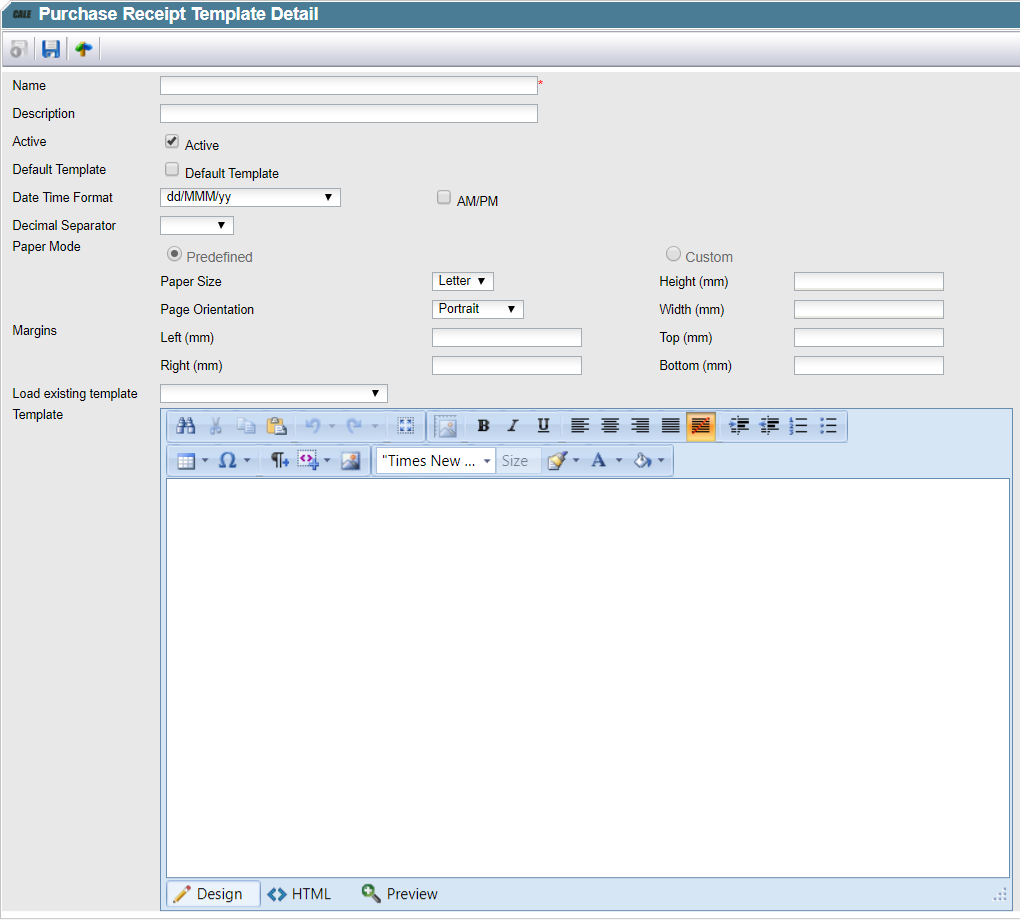Click the picture icon after code snippet
Viewport: 1020px width, 920px height.
point(351,461)
